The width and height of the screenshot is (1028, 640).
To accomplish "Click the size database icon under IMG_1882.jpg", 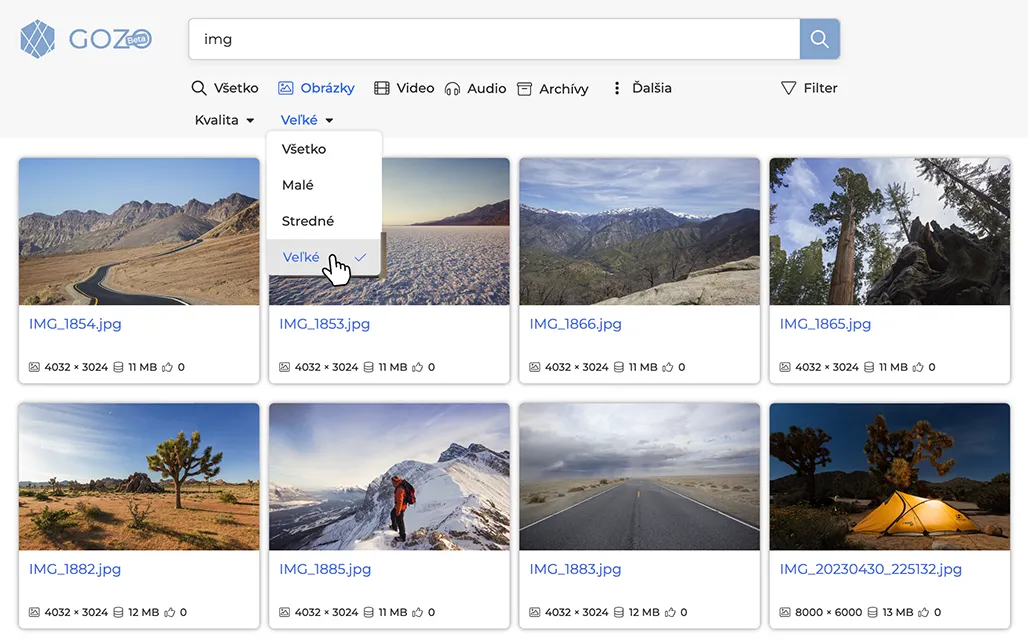I will [118, 612].
